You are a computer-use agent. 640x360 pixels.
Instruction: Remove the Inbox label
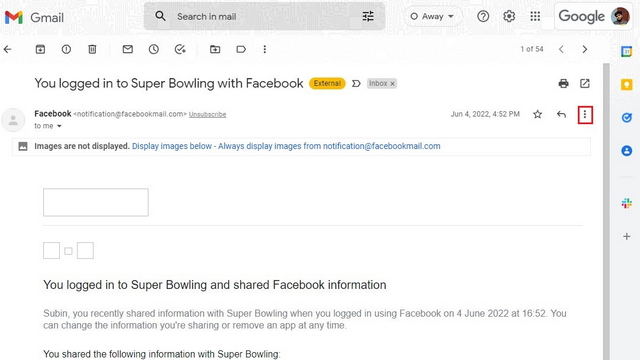pyautogui.click(x=393, y=84)
